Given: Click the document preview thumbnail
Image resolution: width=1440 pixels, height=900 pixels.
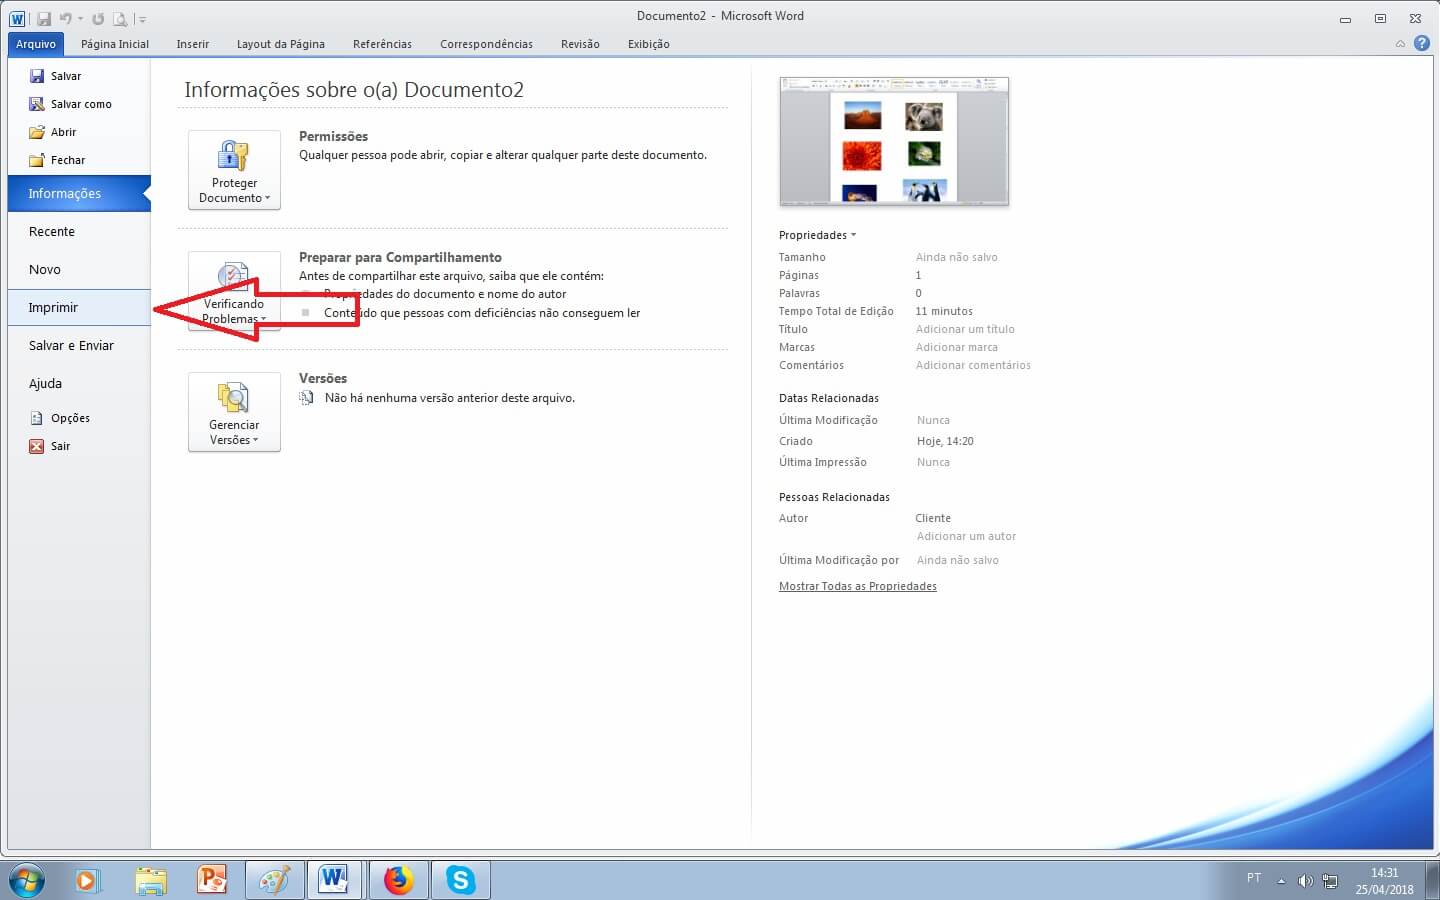Looking at the screenshot, I should (893, 141).
